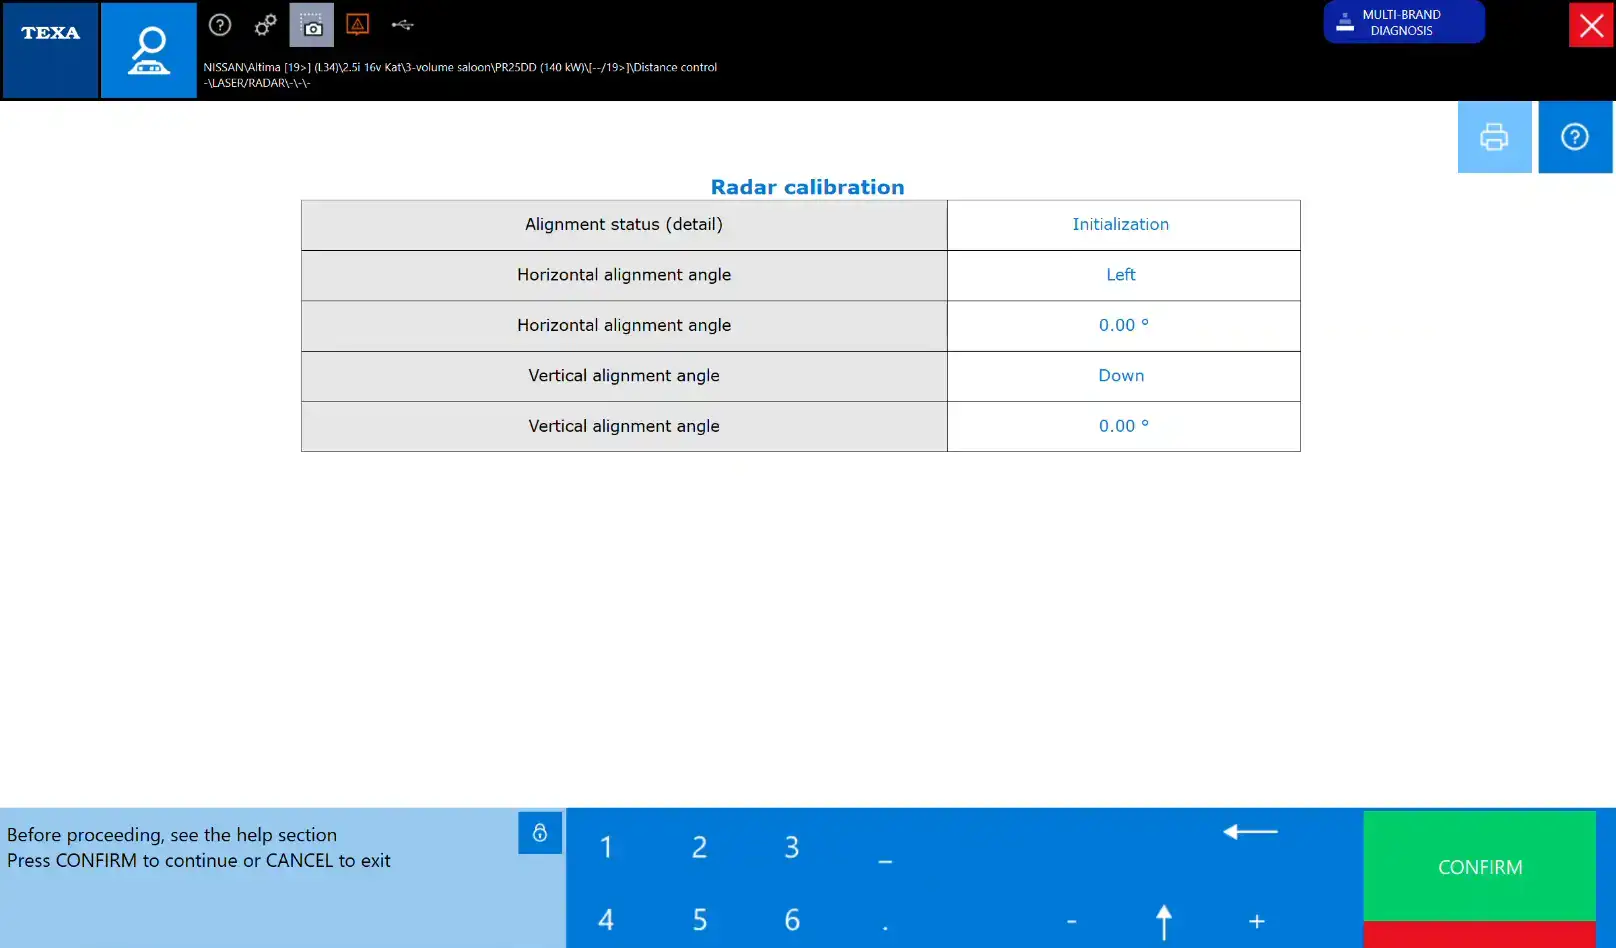Click the NISSAN Altima vehicle path text
The height and width of the screenshot is (948, 1616).
[x=460, y=75]
